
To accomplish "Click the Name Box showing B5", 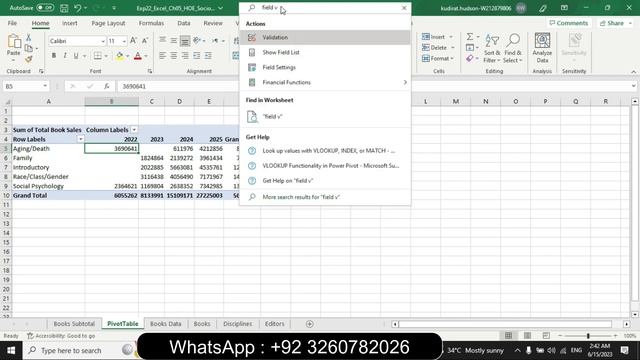I will coord(25,87).
